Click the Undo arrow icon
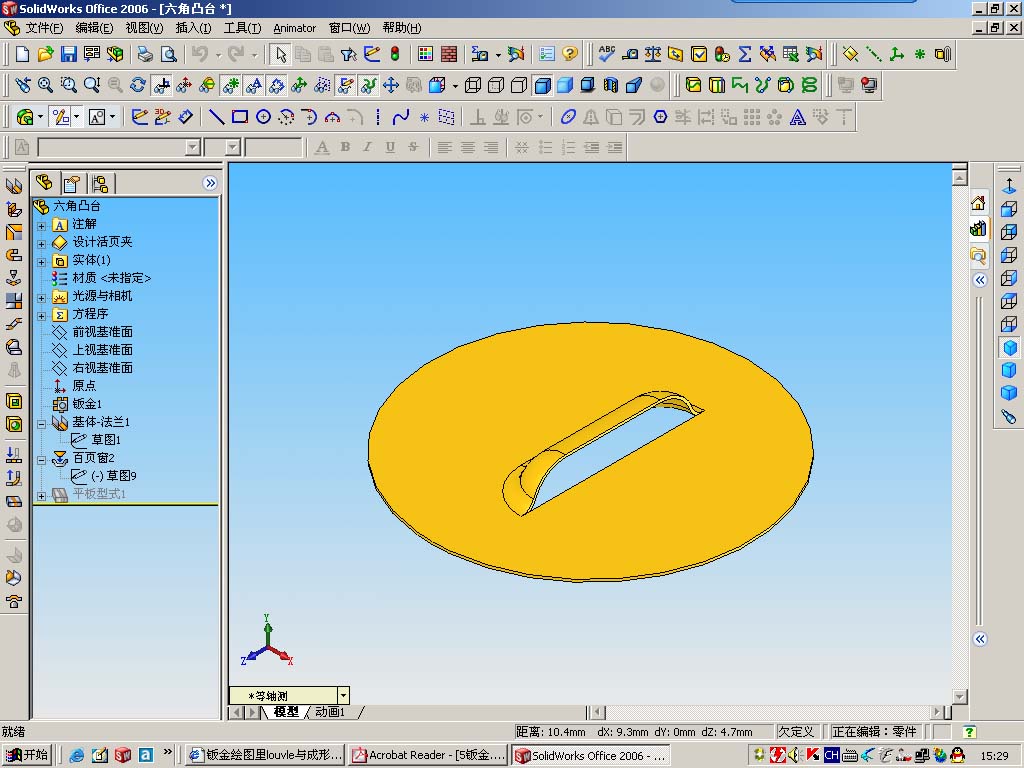The height and width of the screenshot is (768, 1024). point(200,54)
